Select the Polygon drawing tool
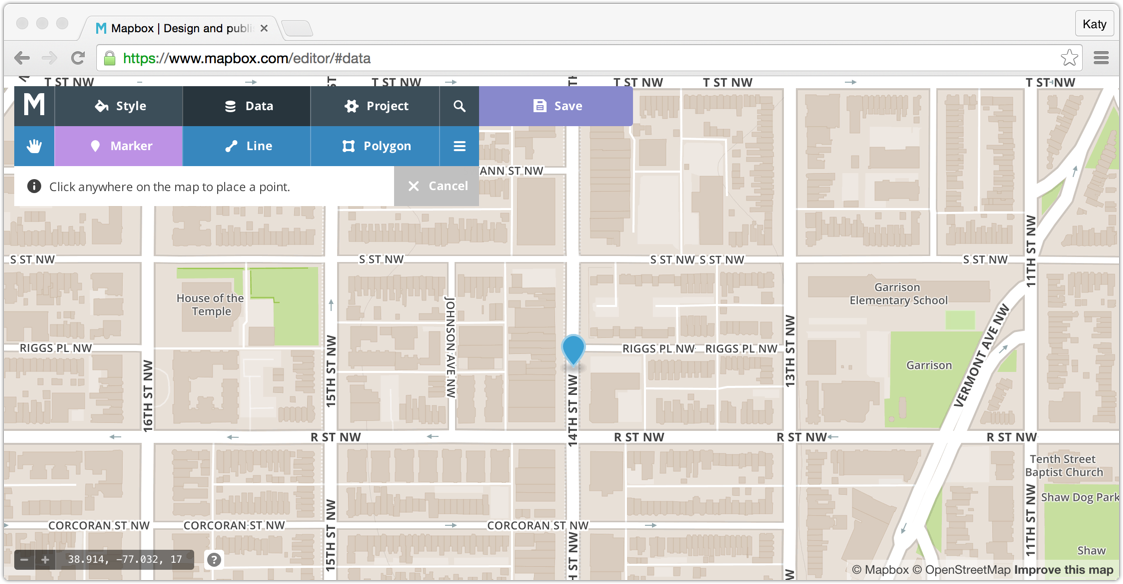 (375, 146)
